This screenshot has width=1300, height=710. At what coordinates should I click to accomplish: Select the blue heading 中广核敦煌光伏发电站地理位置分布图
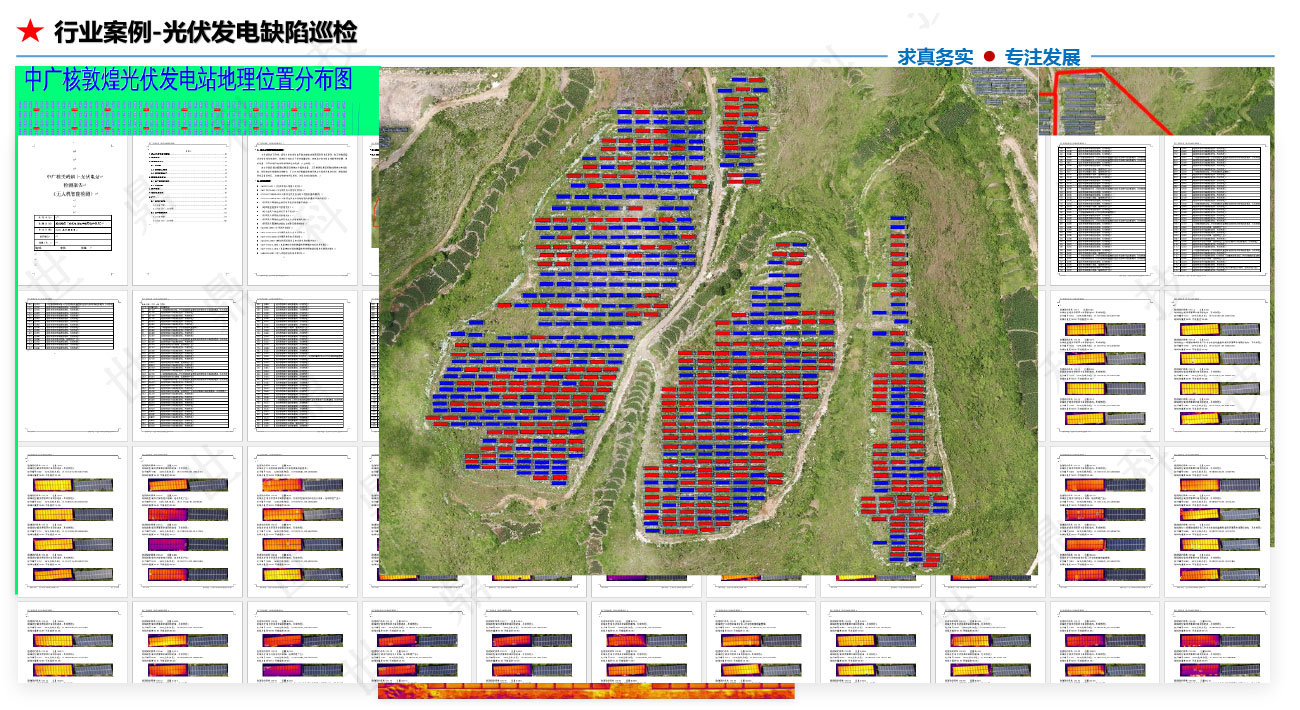coord(188,81)
